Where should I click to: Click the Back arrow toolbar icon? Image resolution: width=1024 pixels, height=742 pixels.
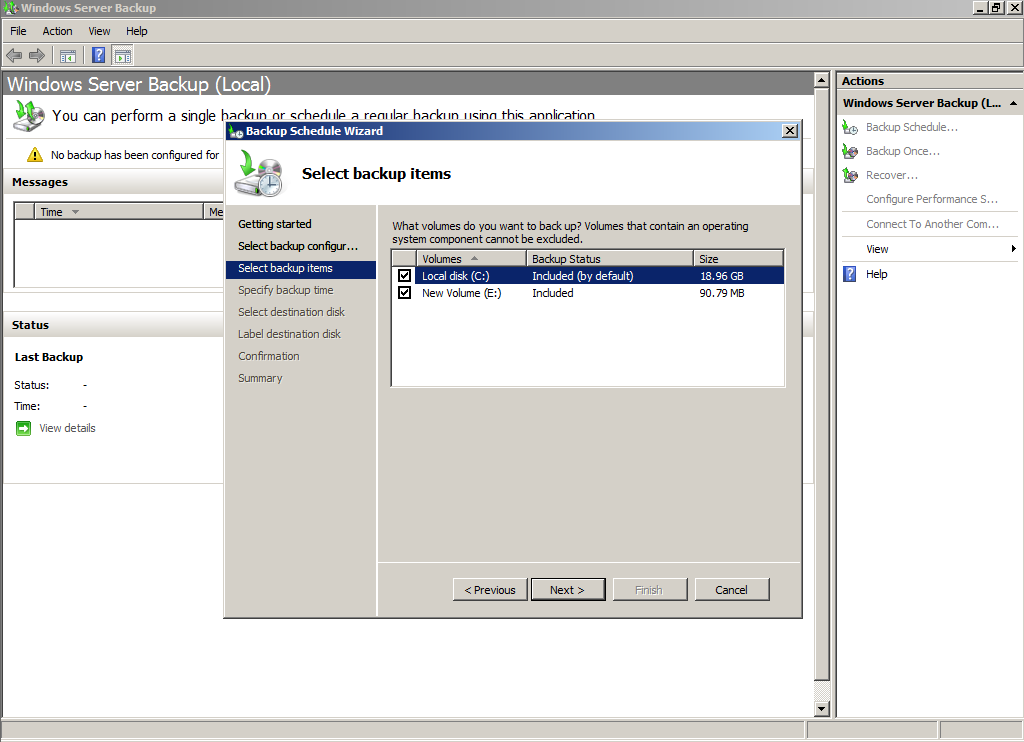coord(14,56)
